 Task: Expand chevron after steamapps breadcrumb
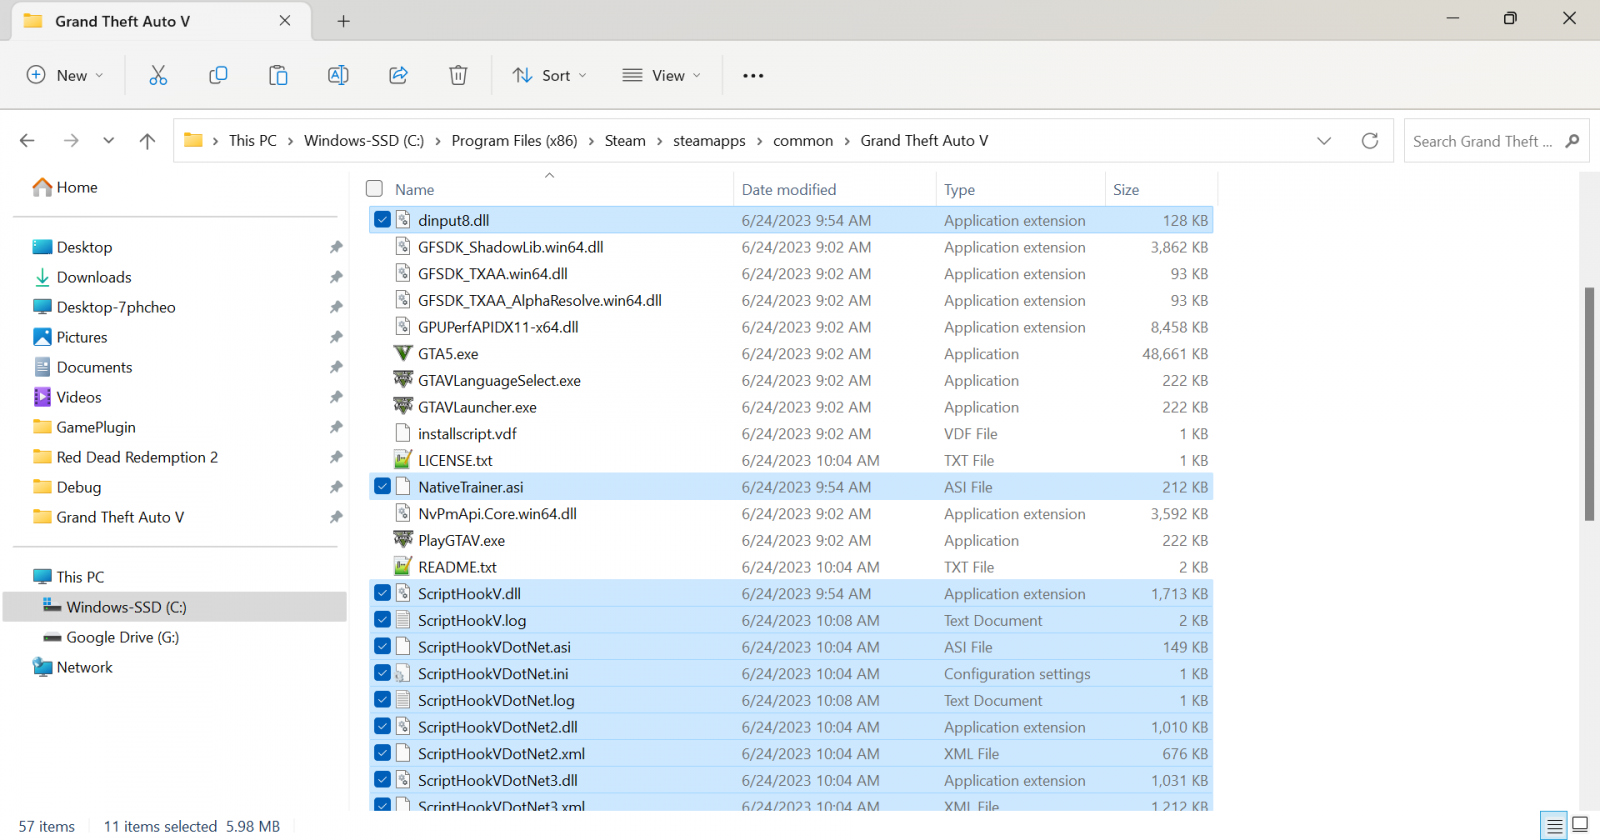(x=760, y=141)
